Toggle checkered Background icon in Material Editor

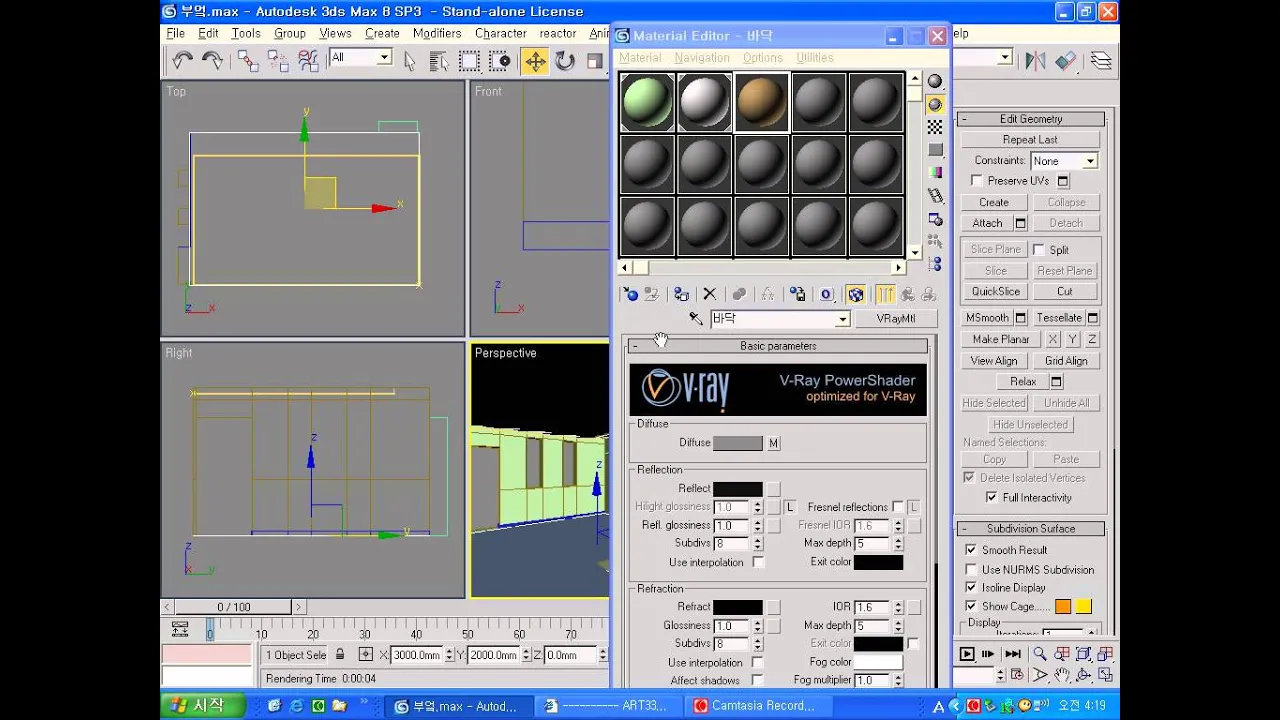coord(935,128)
